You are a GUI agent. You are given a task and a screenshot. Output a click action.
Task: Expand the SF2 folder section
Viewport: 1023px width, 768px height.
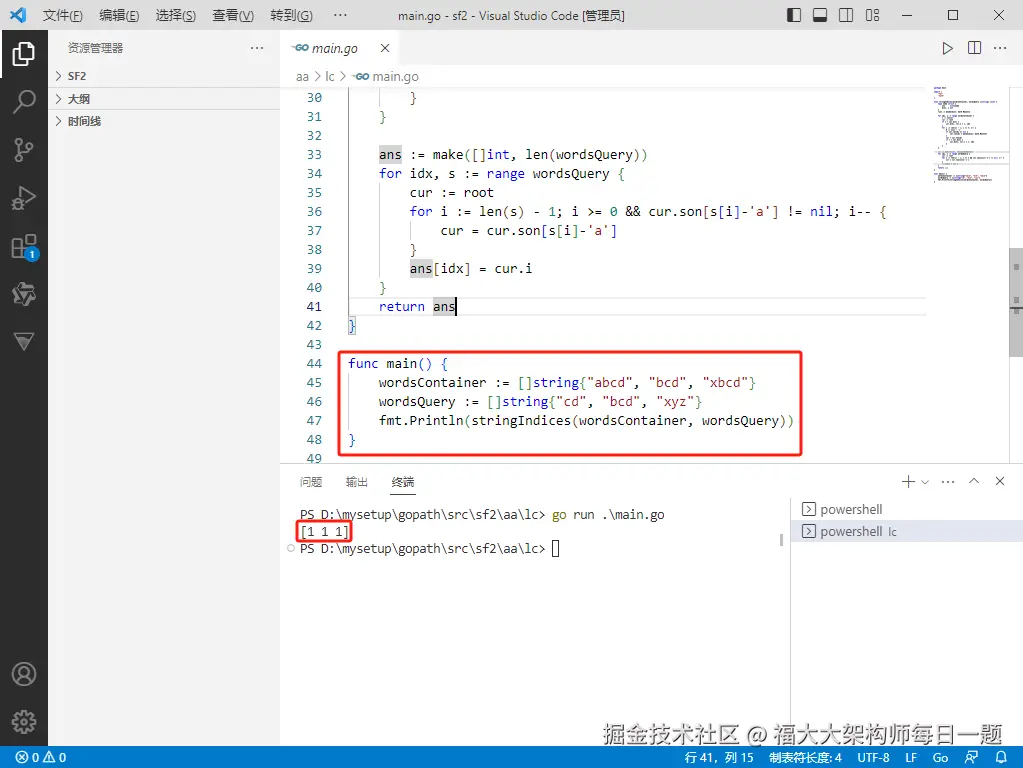pyautogui.click(x=164, y=76)
